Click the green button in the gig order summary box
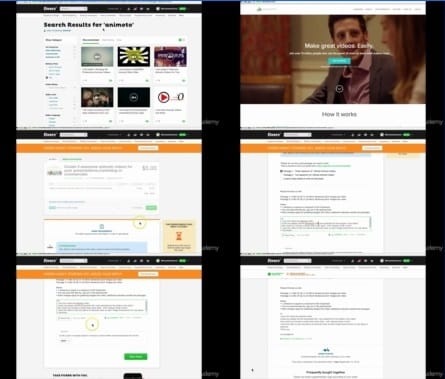The image size is (445, 379). pyautogui.click(x=151, y=208)
